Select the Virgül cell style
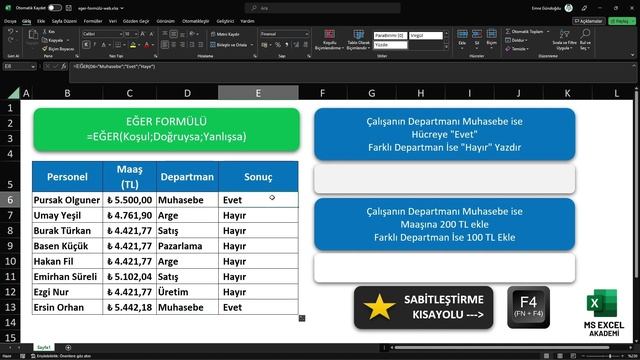 (426, 36)
